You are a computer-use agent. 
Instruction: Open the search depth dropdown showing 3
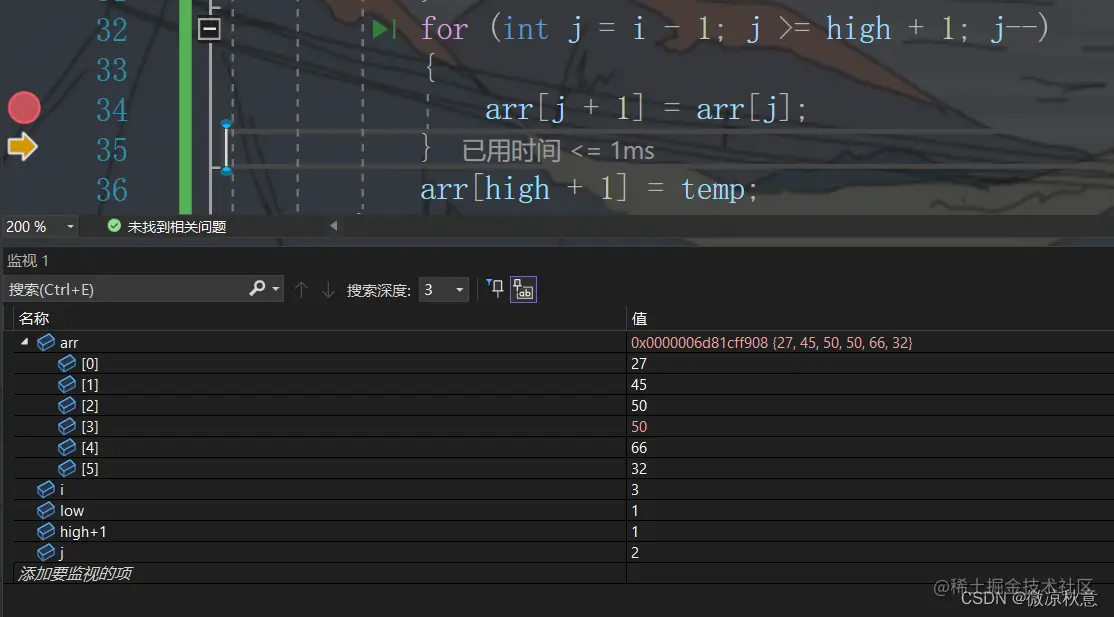pos(443,289)
